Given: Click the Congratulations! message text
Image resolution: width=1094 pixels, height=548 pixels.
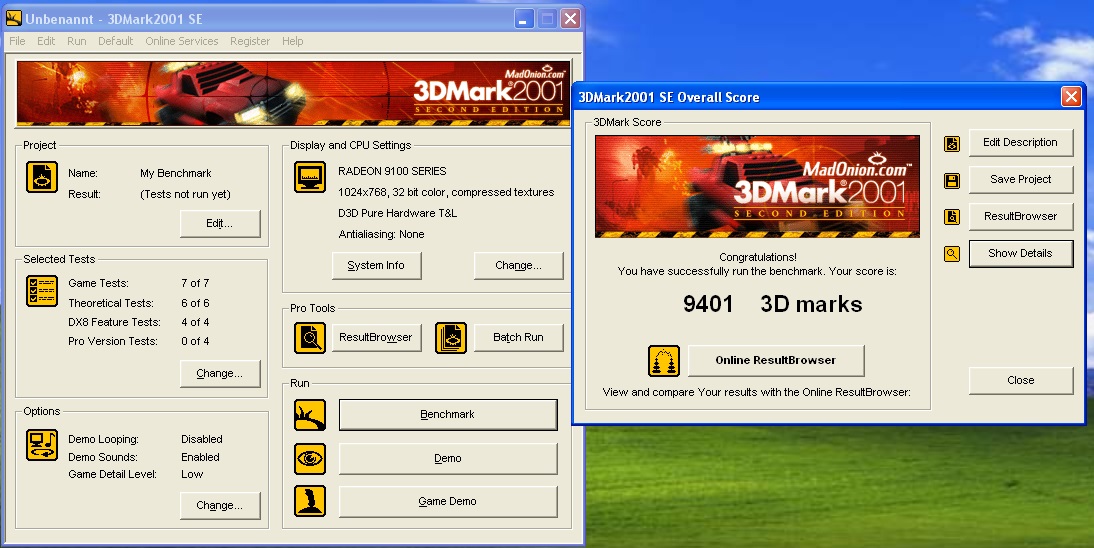Looking at the screenshot, I should (x=758, y=257).
